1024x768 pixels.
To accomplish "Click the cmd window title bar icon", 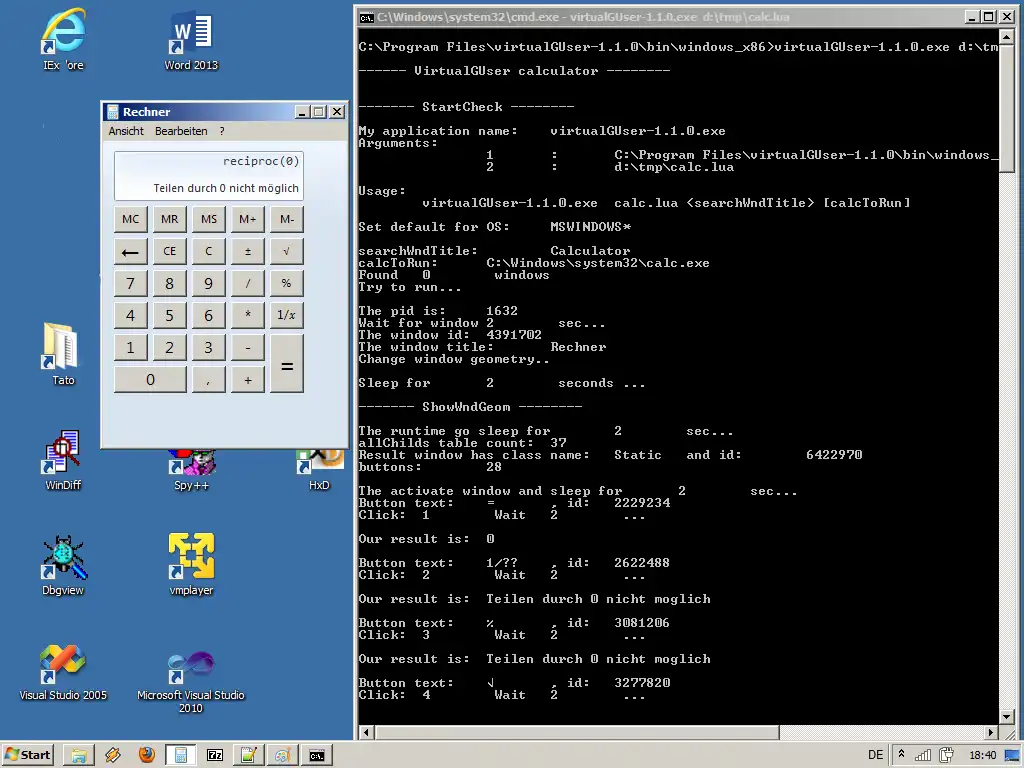I will [366, 18].
